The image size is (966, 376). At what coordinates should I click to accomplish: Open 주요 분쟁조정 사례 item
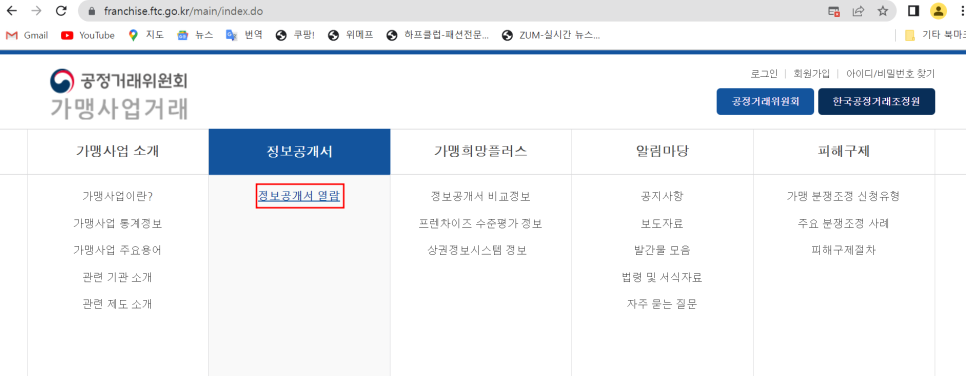[x=843, y=224]
